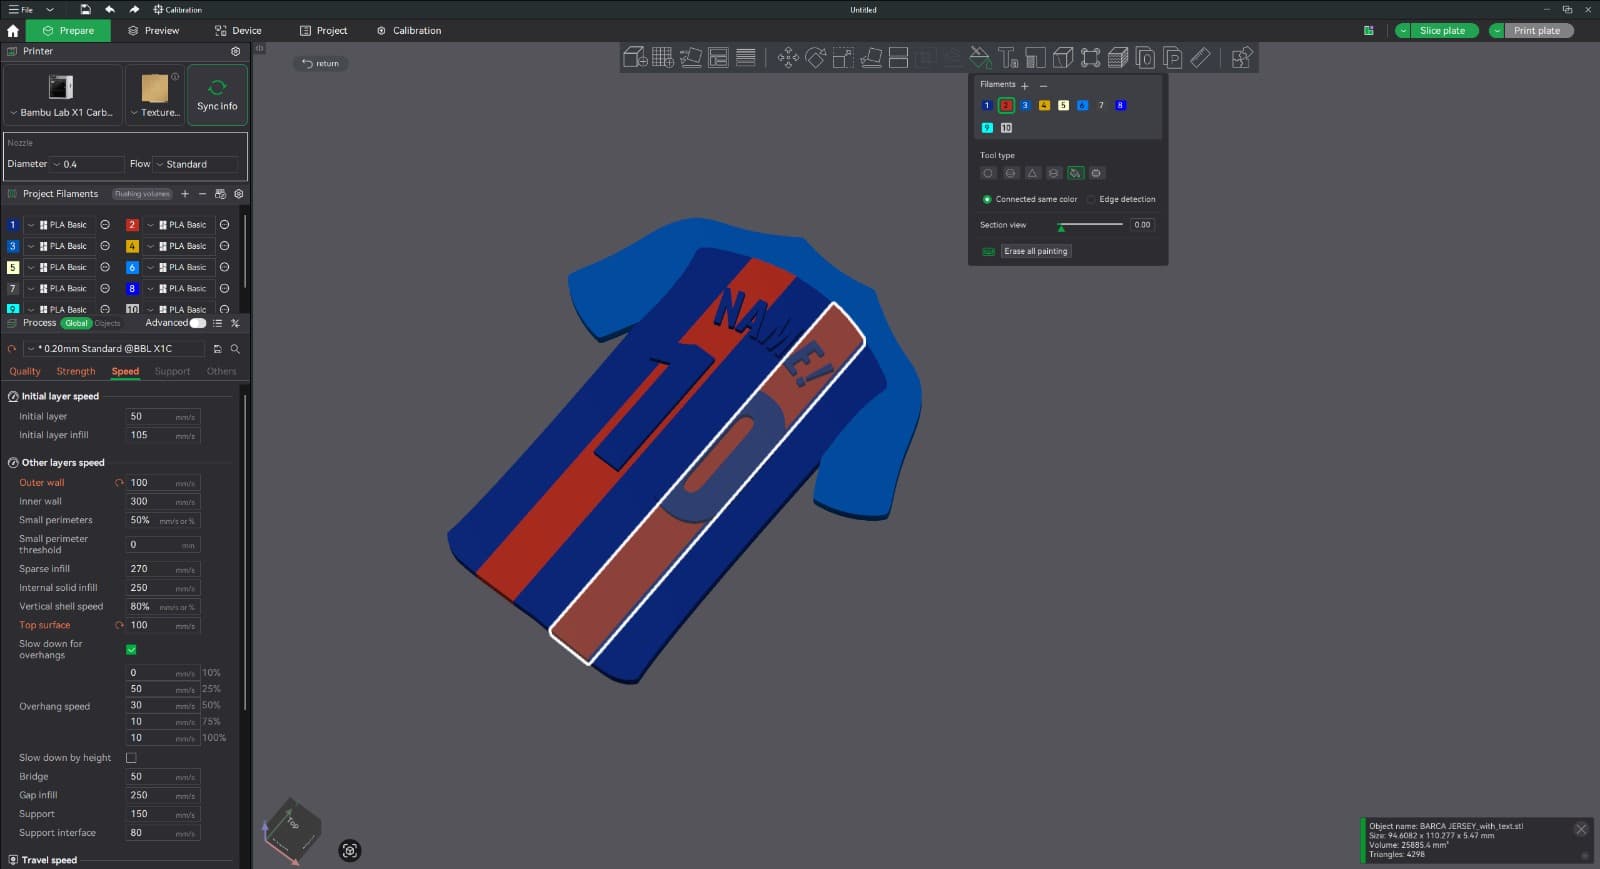Open the nozzle Flow dropdown
The height and width of the screenshot is (869, 1600).
coord(197,164)
